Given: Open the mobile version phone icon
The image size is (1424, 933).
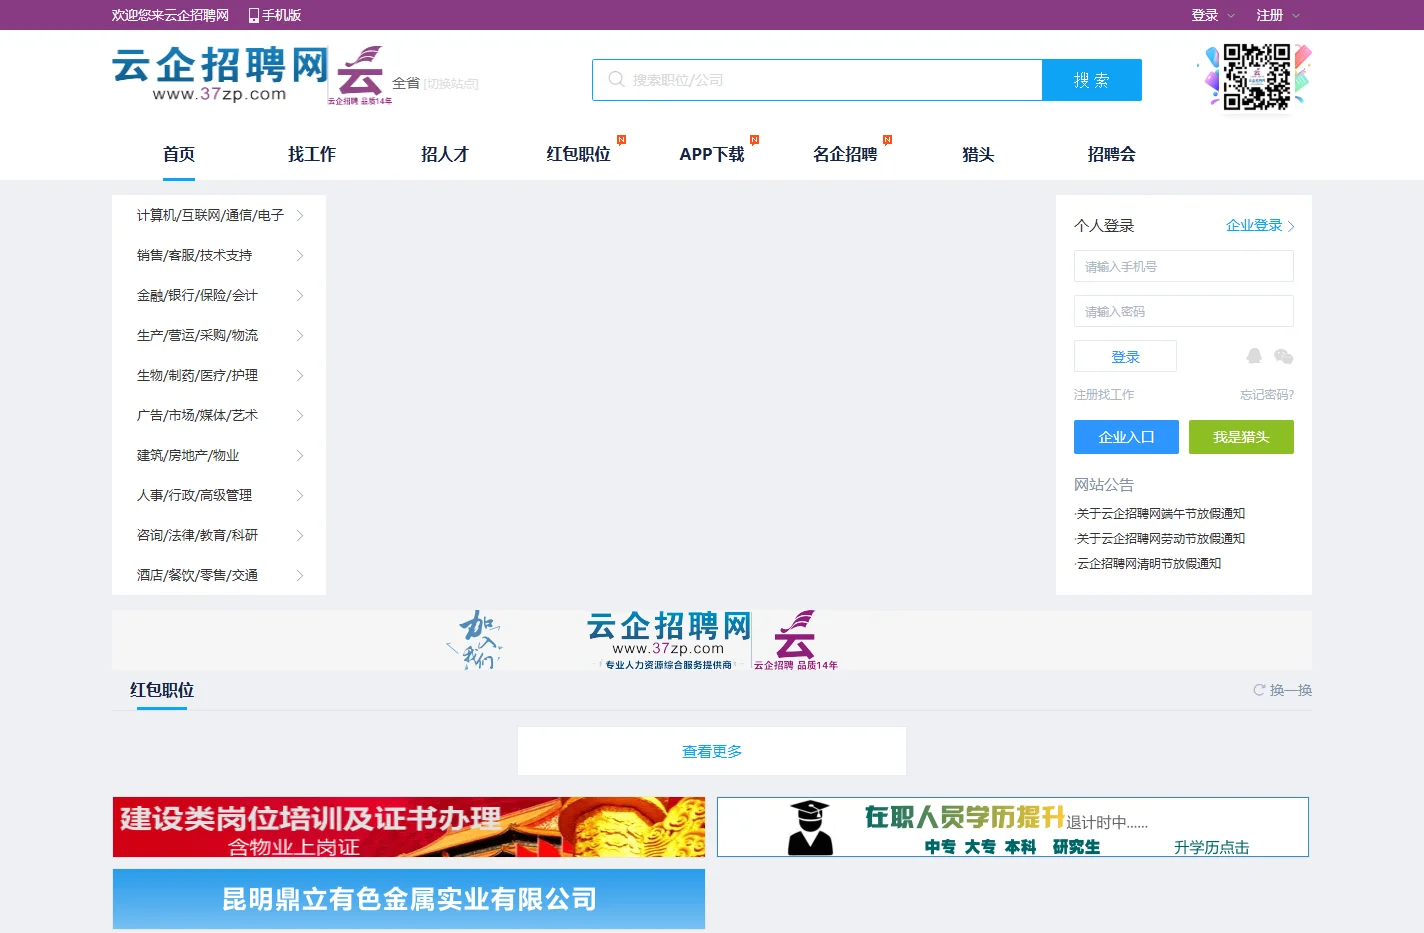Looking at the screenshot, I should 254,15.
